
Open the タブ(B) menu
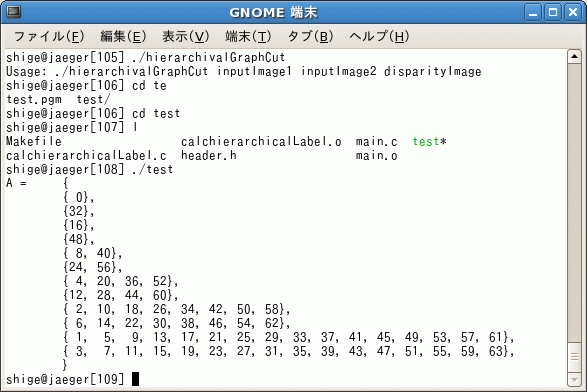click(310, 36)
